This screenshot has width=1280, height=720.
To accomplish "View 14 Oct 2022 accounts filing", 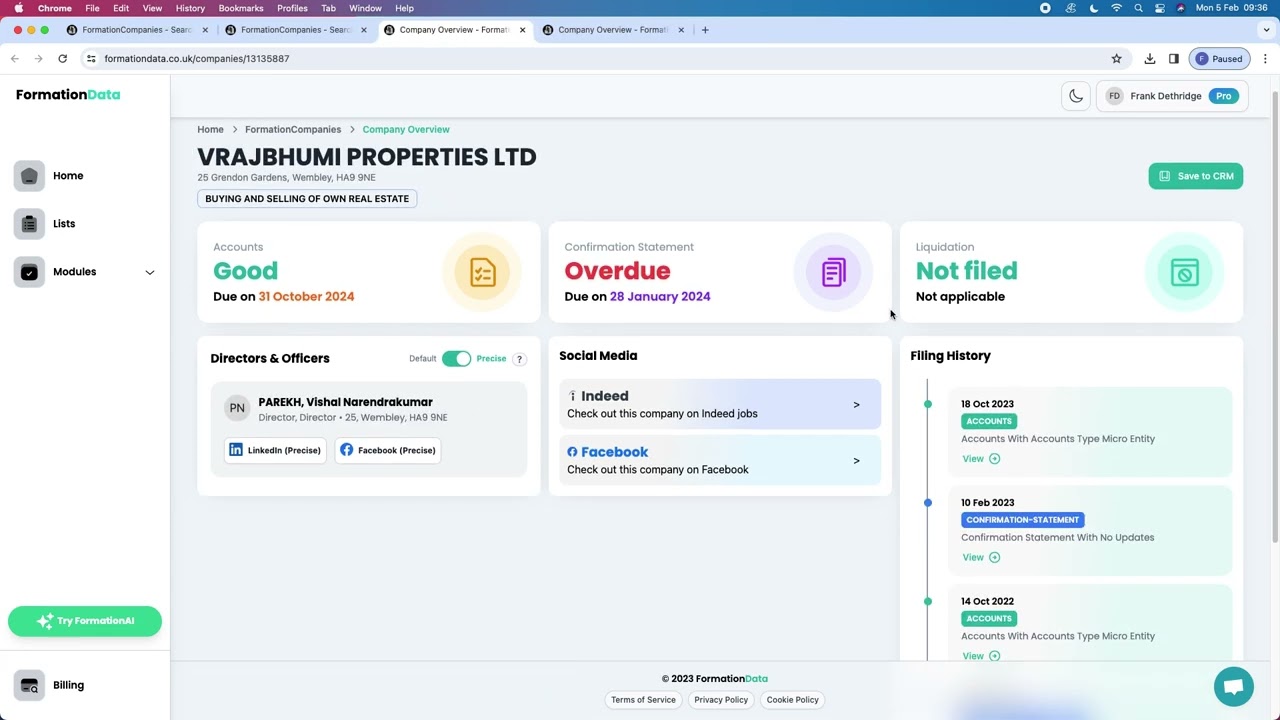I will [981, 656].
